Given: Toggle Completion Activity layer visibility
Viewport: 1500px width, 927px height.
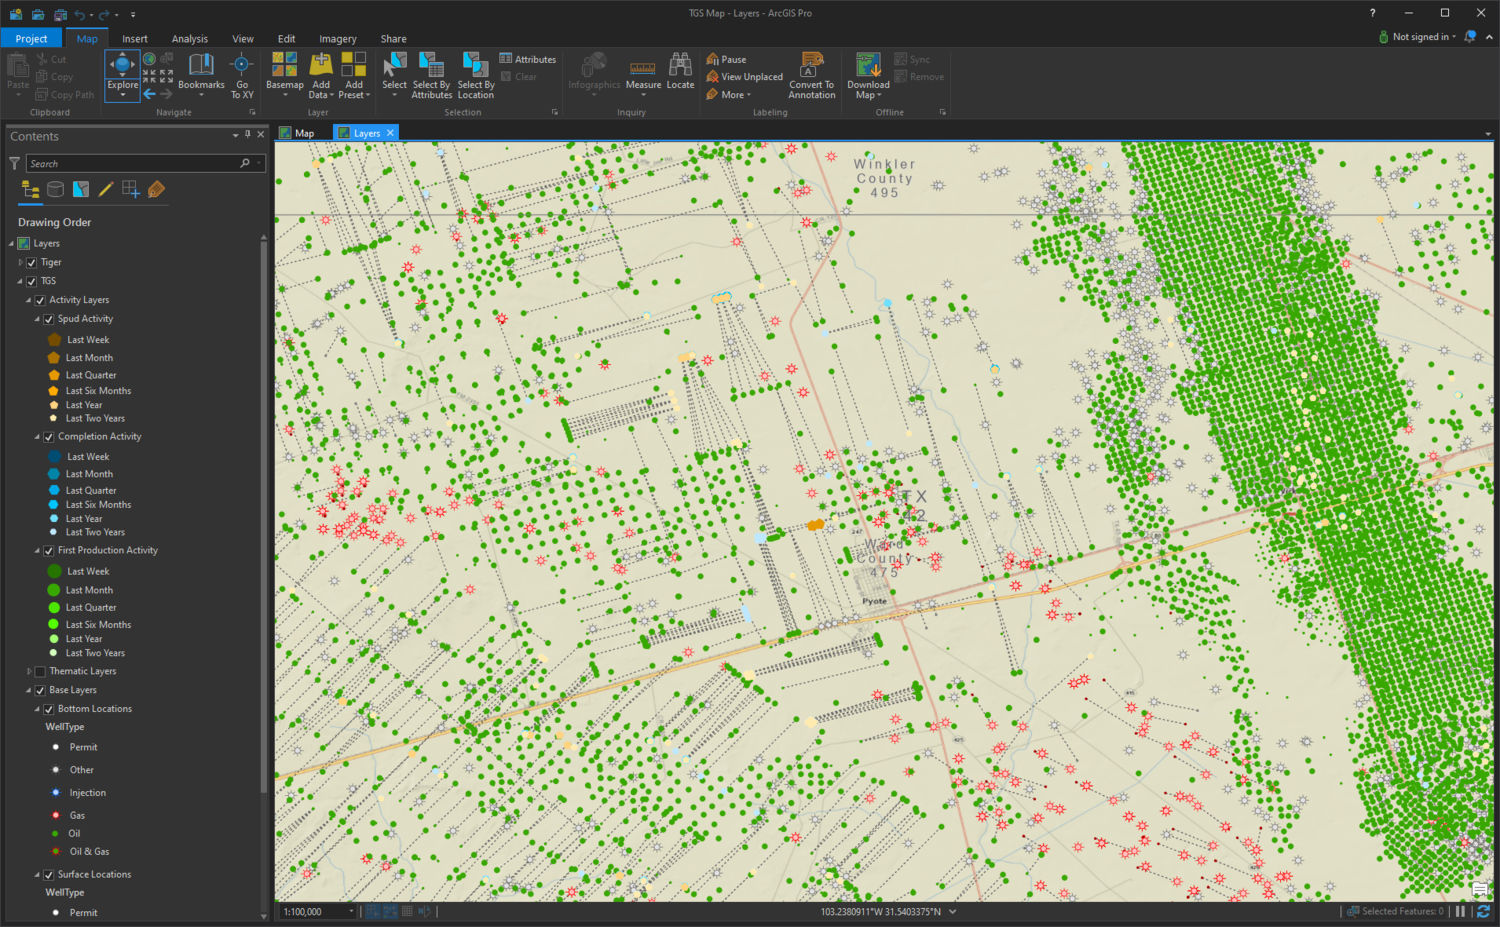Looking at the screenshot, I should [x=48, y=437].
